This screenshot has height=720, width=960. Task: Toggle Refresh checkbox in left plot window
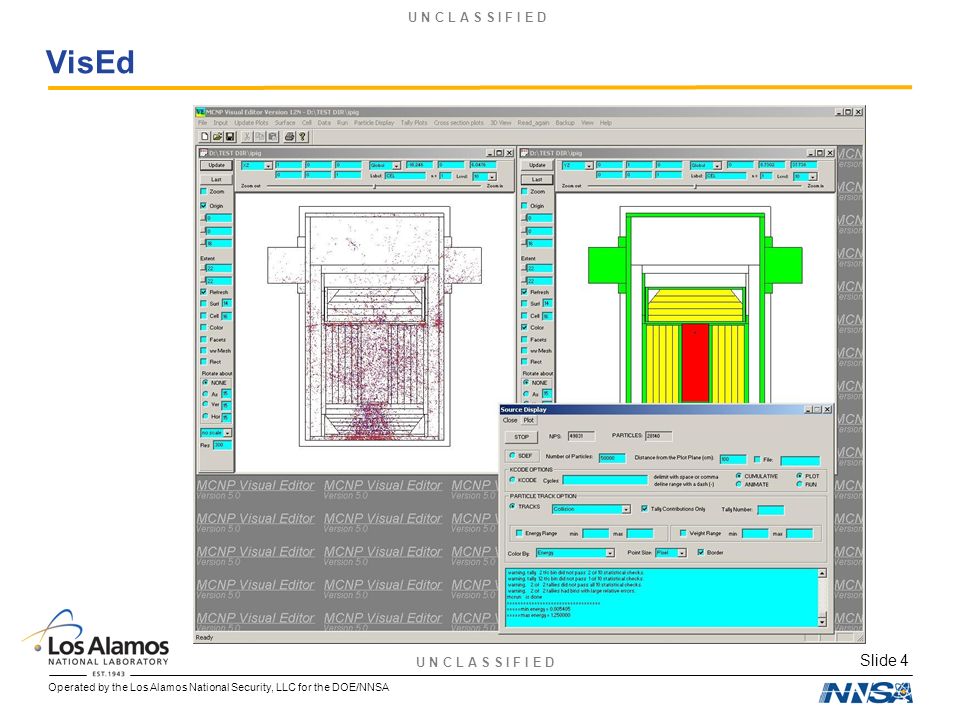pyautogui.click(x=204, y=292)
